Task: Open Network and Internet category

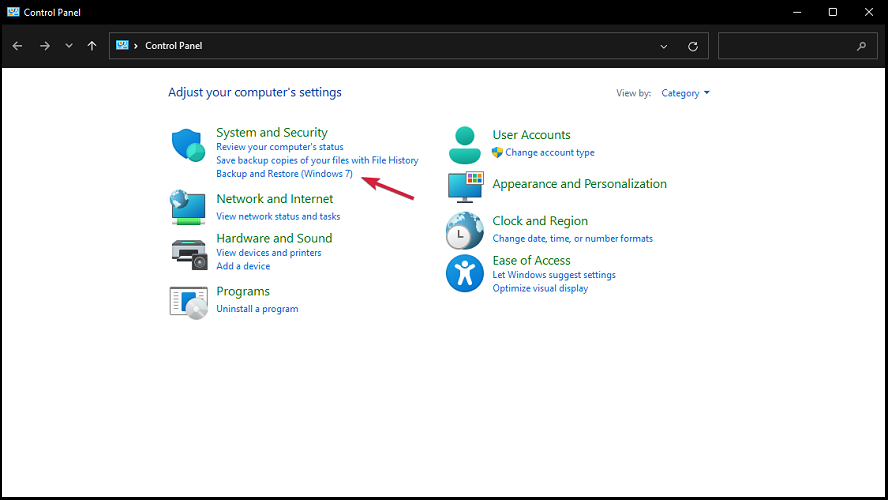Action: (x=275, y=199)
